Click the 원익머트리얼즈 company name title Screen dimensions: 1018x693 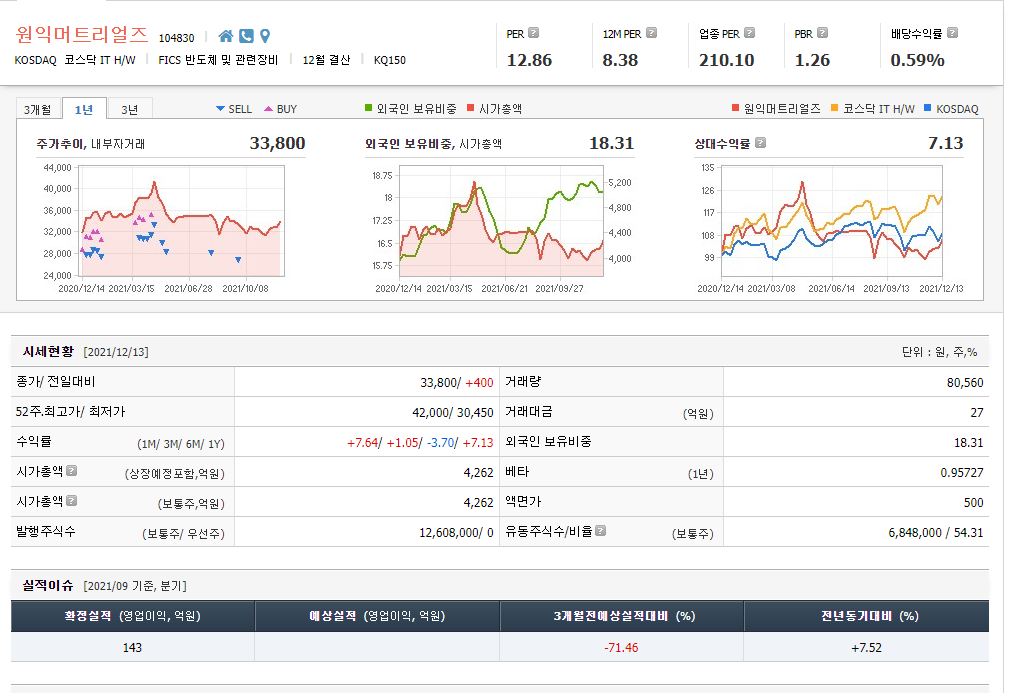(82, 34)
